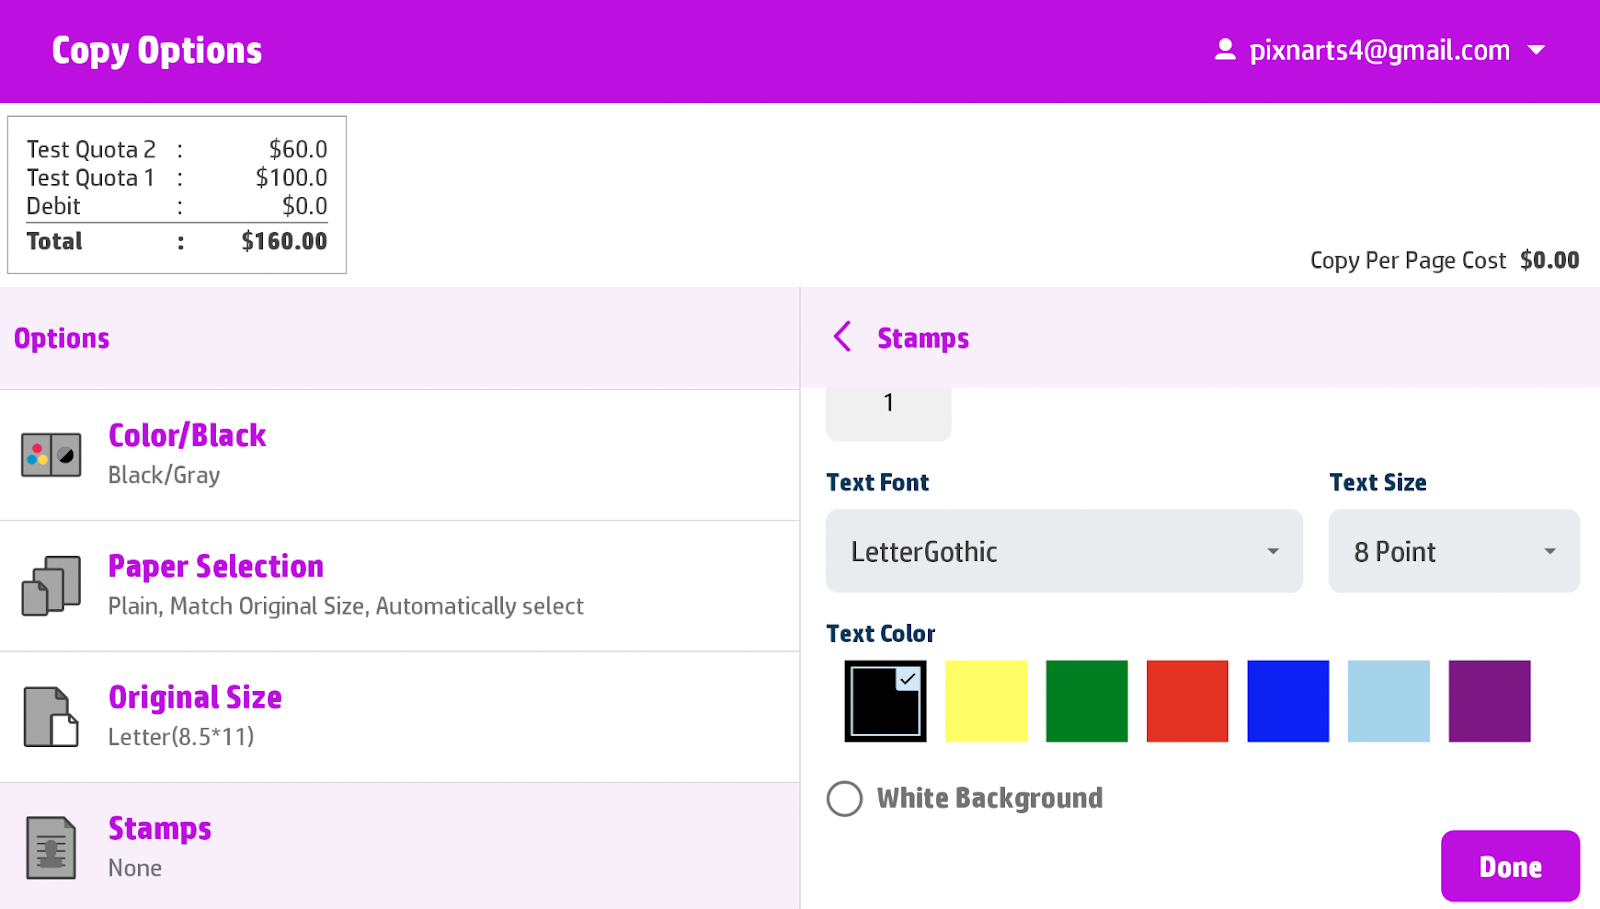Select the red text color swatch
Screen dimensions: 1600x909
point(1187,701)
